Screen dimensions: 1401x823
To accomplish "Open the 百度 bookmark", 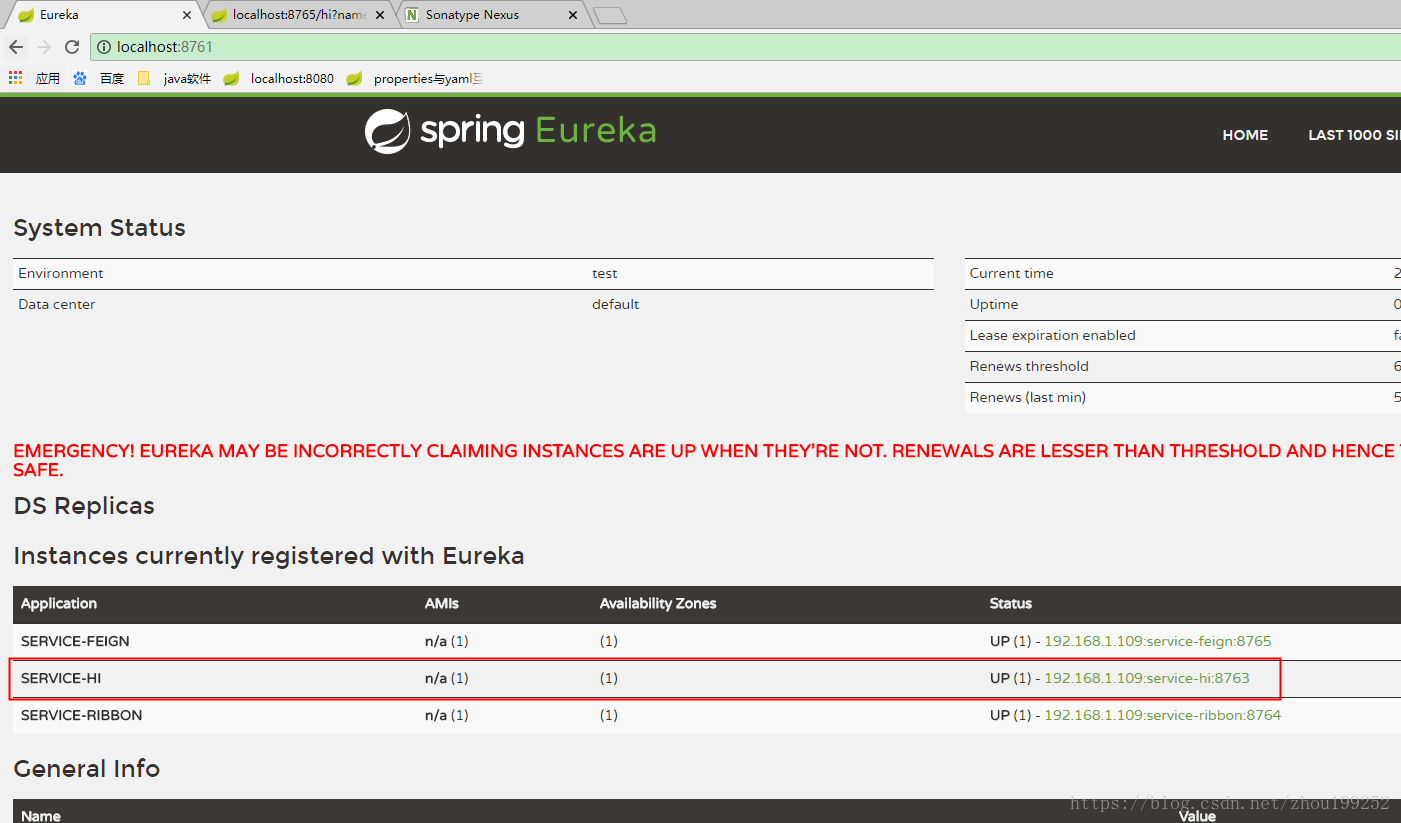I will coord(98,78).
